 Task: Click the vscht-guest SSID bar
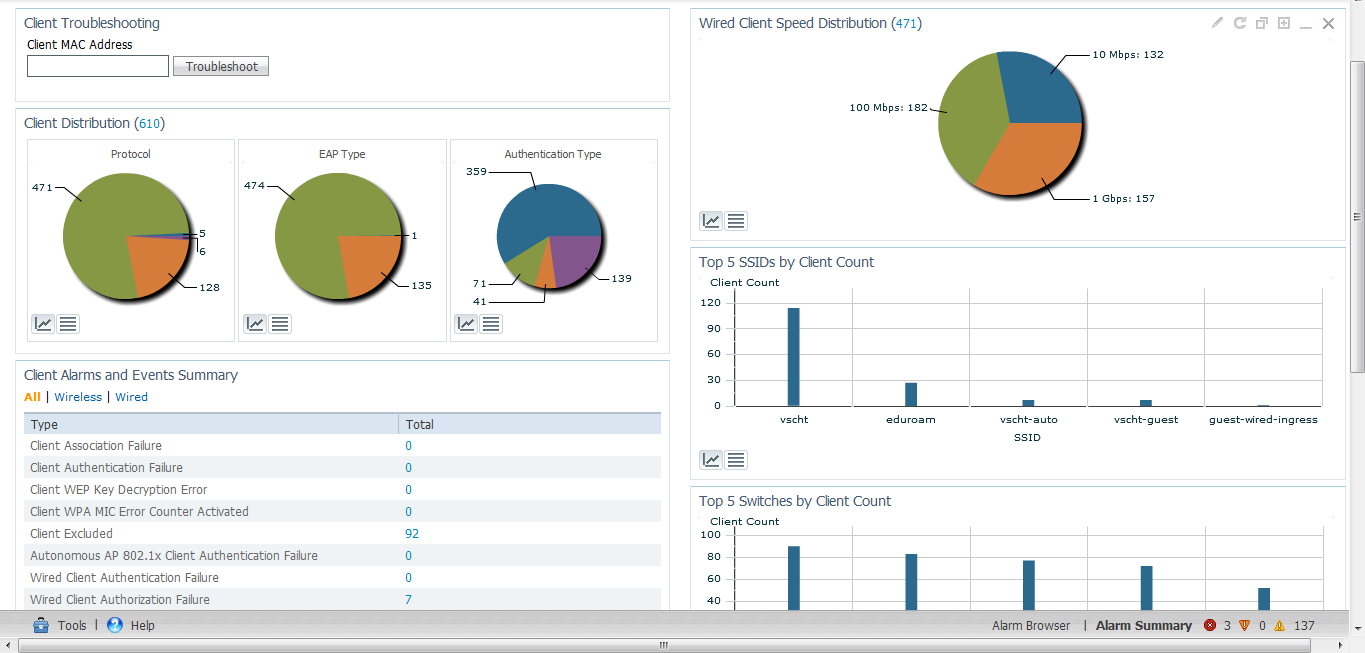(1146, 403)
